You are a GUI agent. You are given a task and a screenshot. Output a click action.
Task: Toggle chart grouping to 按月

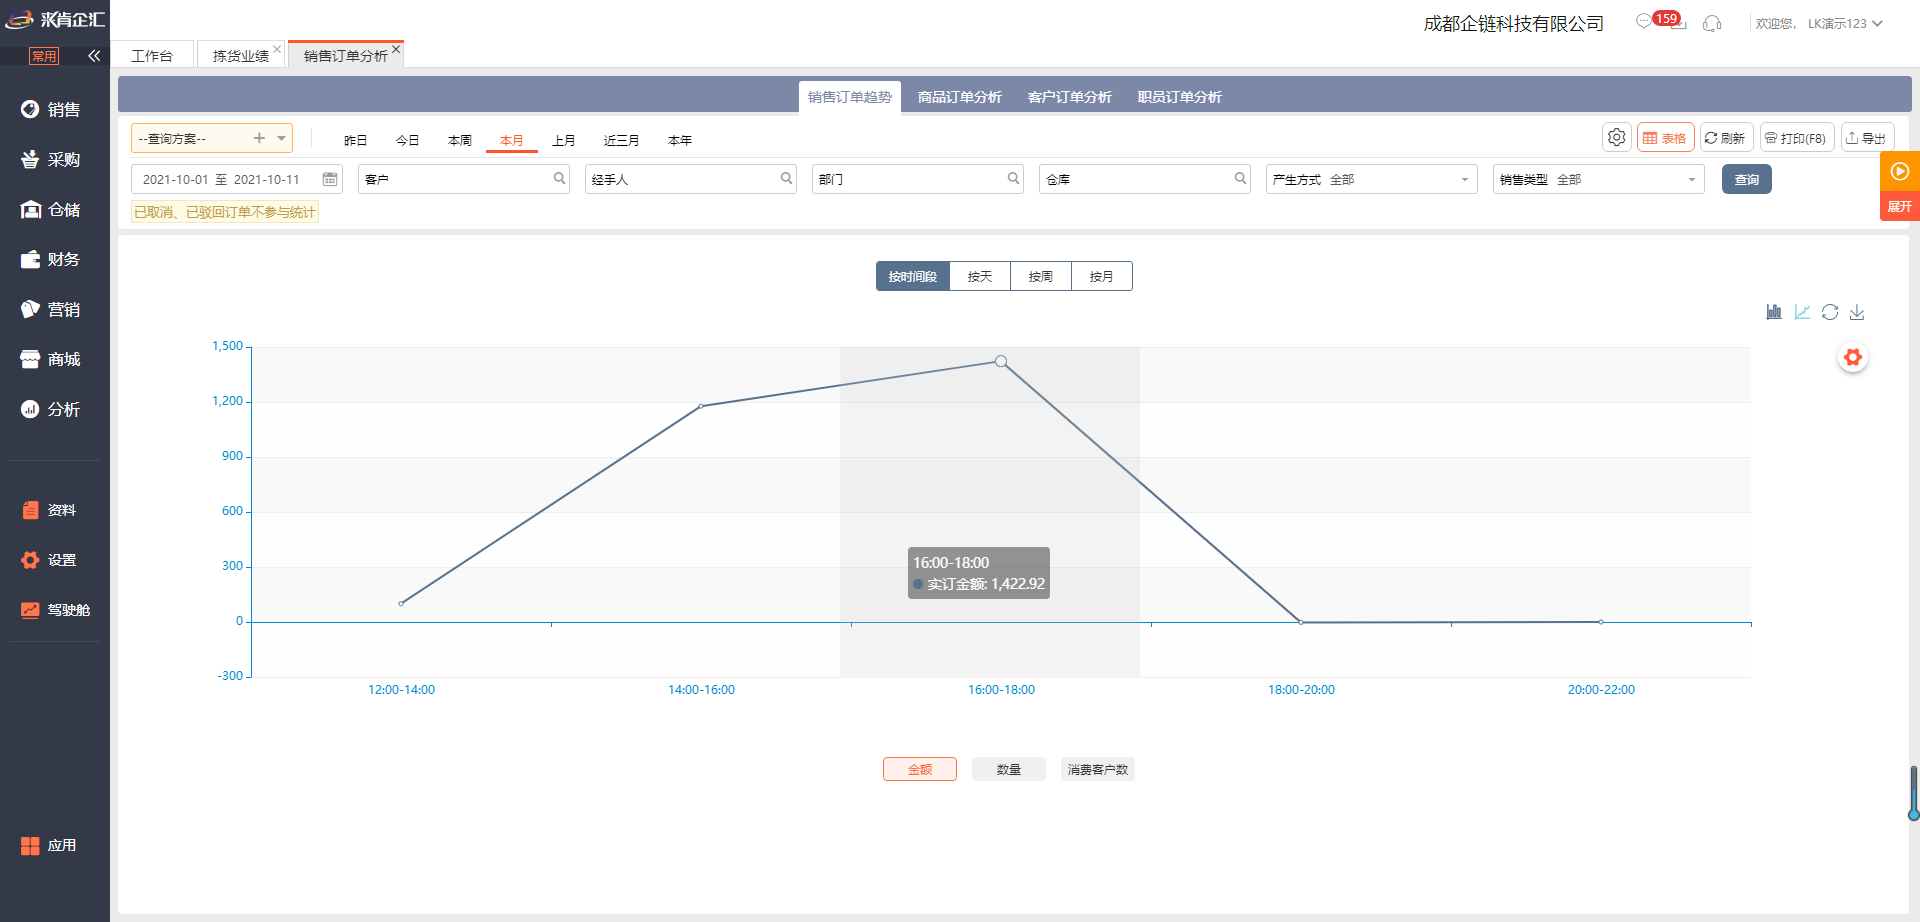1101,276
